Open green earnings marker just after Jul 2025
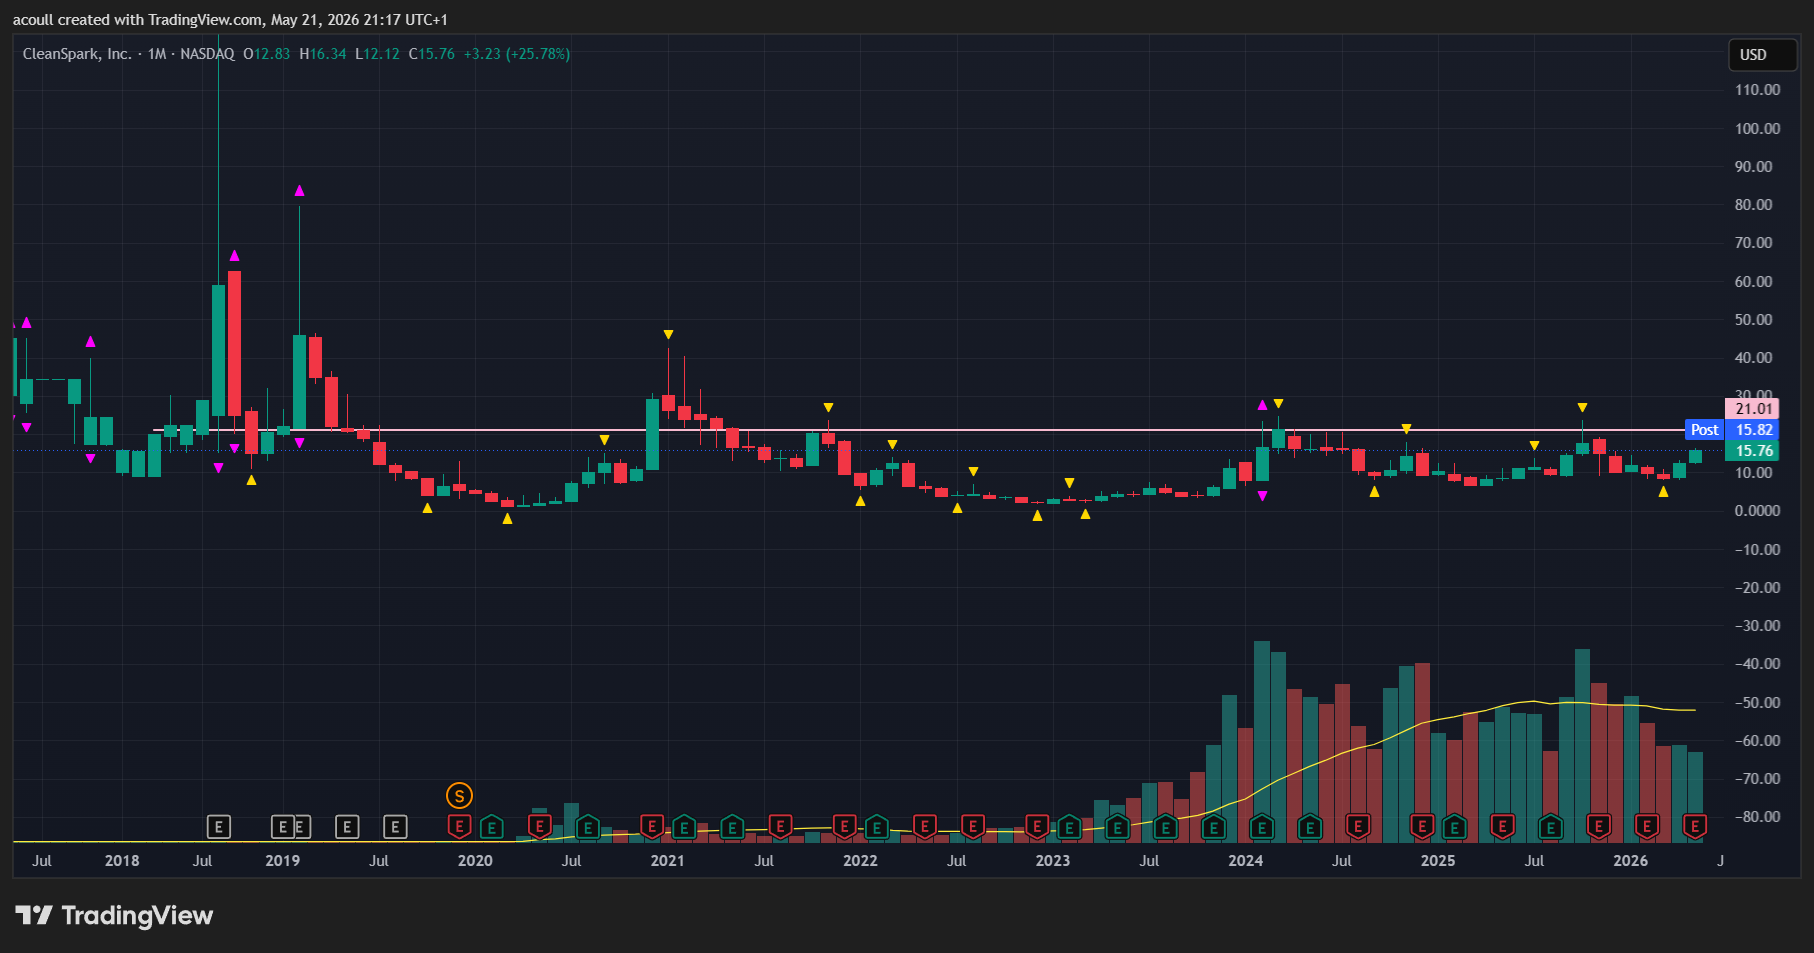Viewport: 1814px width, 953px height. pyautogui.click(x=1550, y=827)
